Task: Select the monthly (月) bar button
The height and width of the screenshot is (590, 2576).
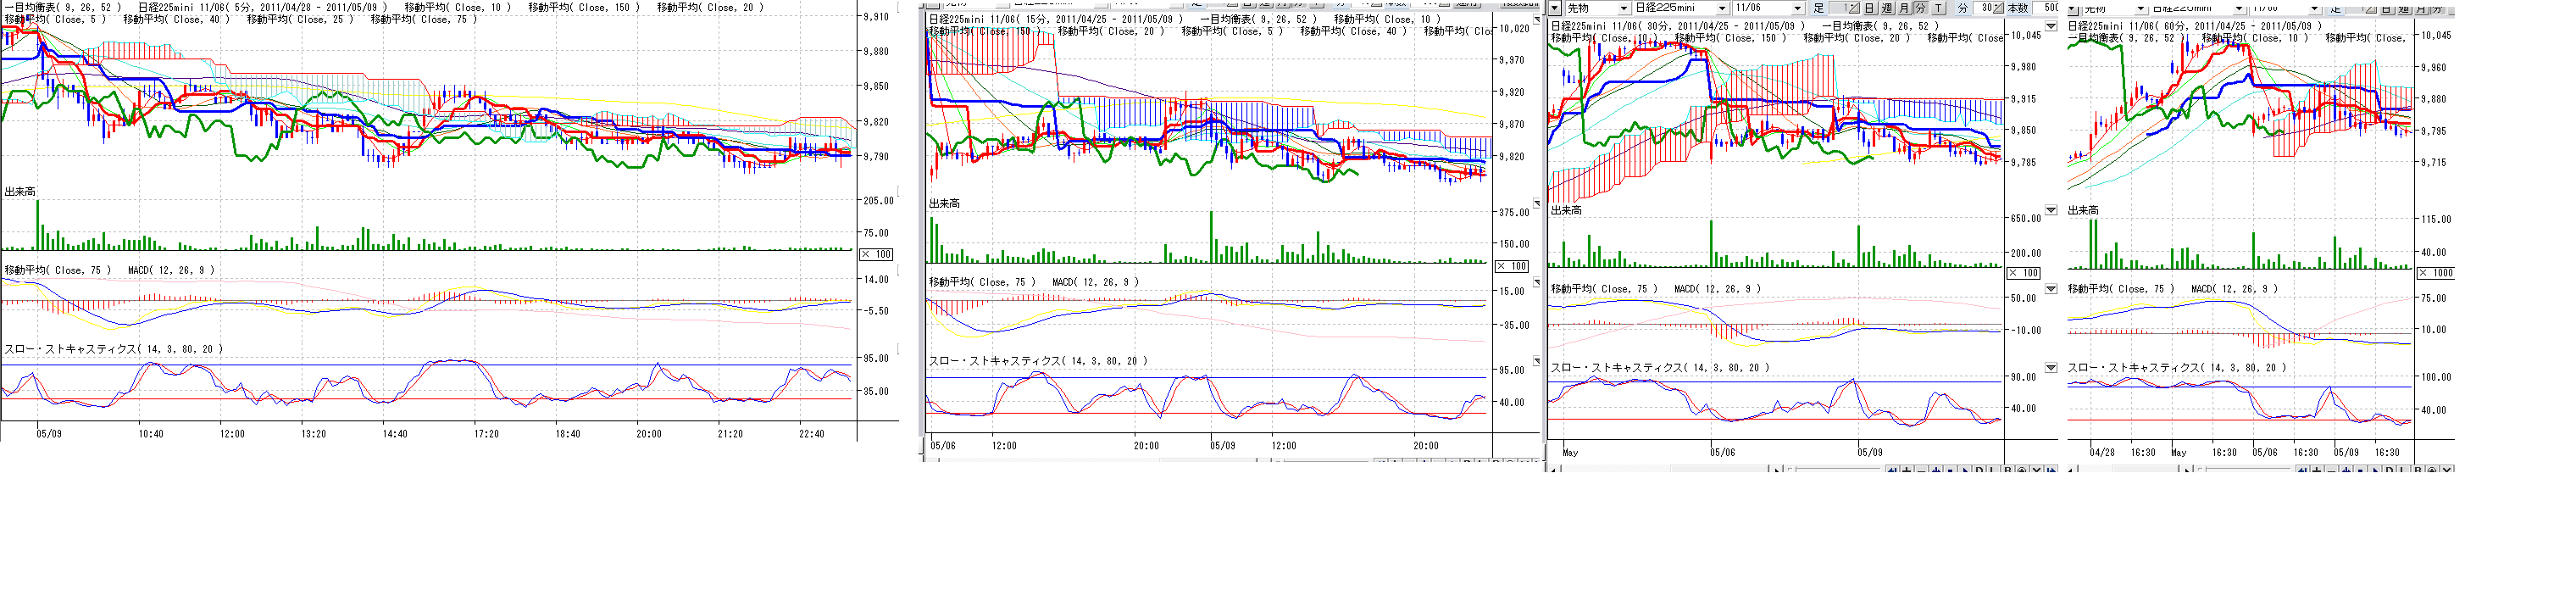Action: [x=1904, y=8]
